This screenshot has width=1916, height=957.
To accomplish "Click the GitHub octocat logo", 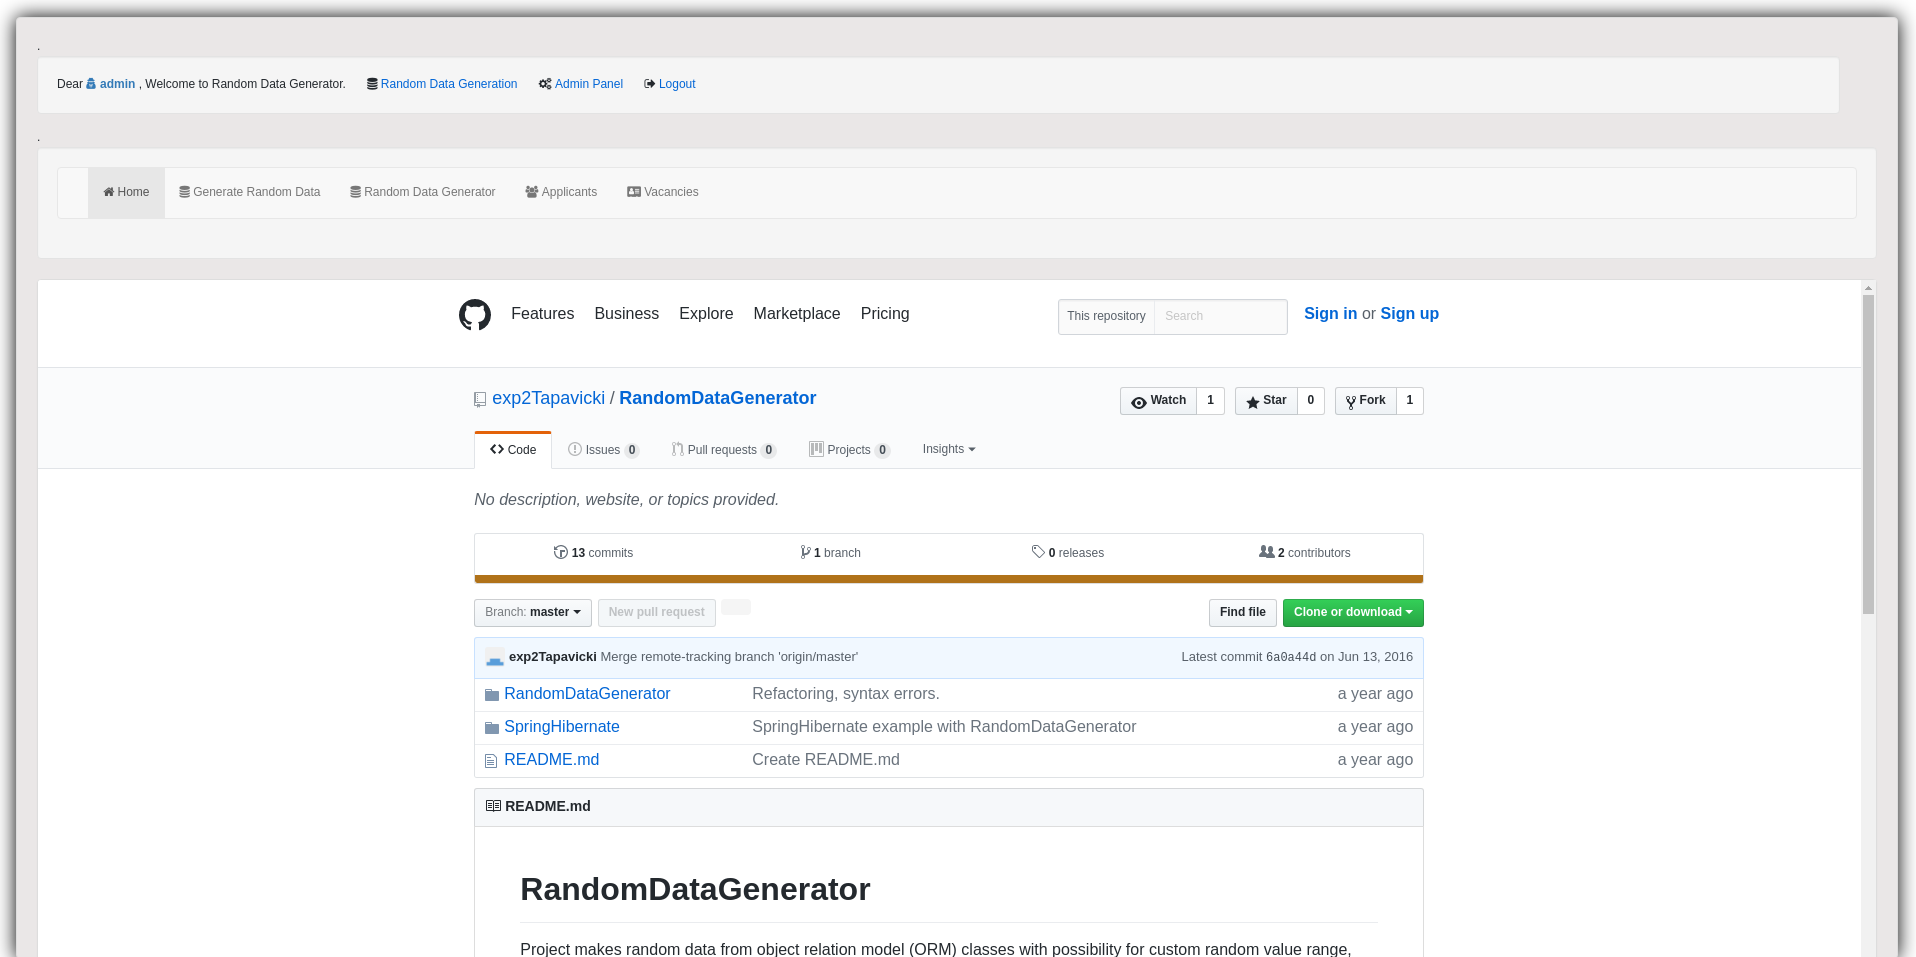I will click(x=475, y=315).
